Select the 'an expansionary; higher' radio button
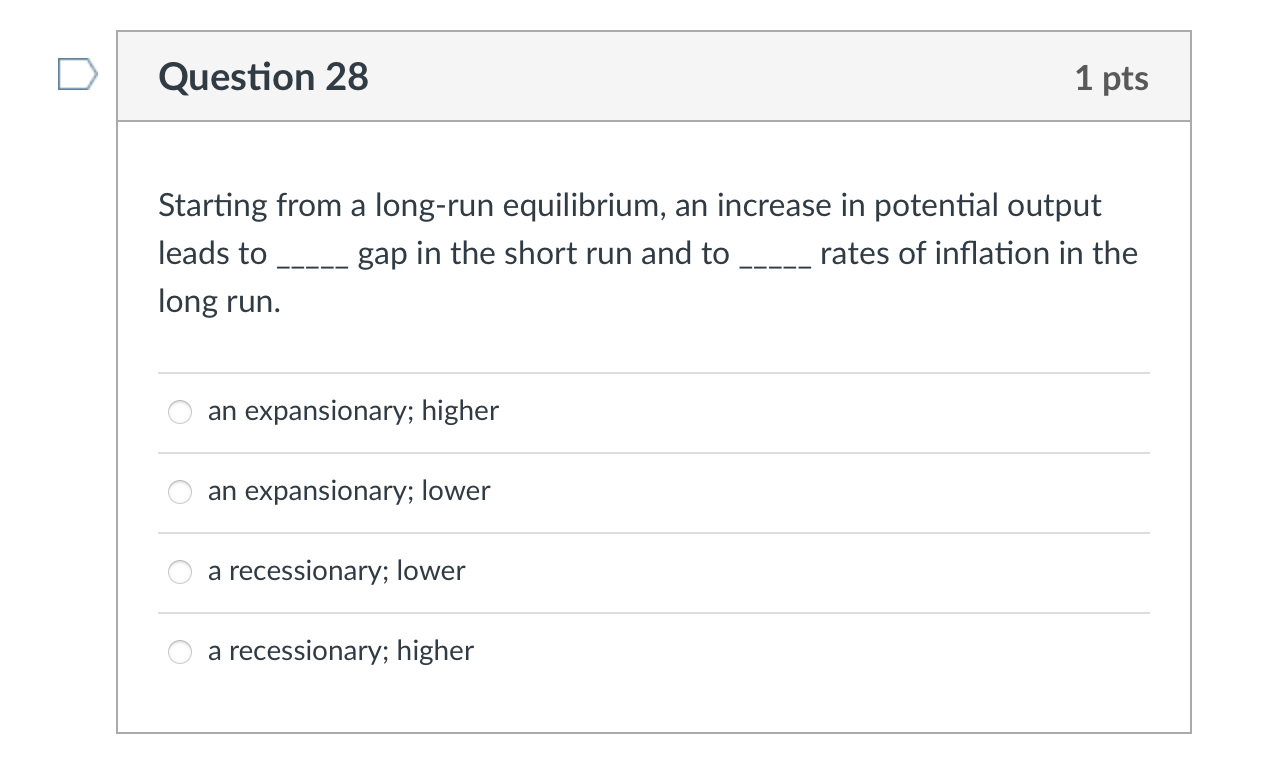The width and height of the screenshot is (1274, 772). (x=179, y=411)
